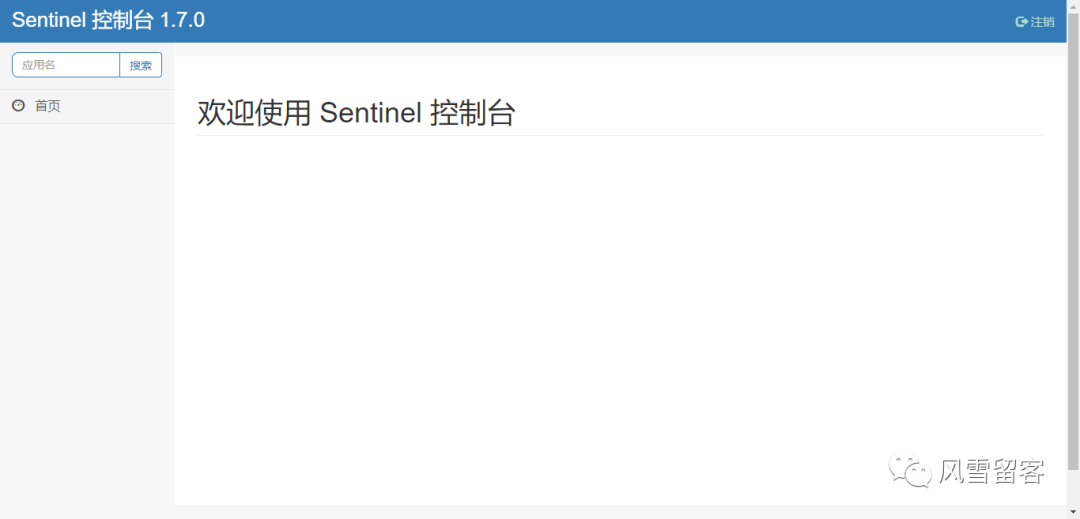Focus the 应用名 search input field
This screenshot has width=1080, height=519.
tap(66, 65)
